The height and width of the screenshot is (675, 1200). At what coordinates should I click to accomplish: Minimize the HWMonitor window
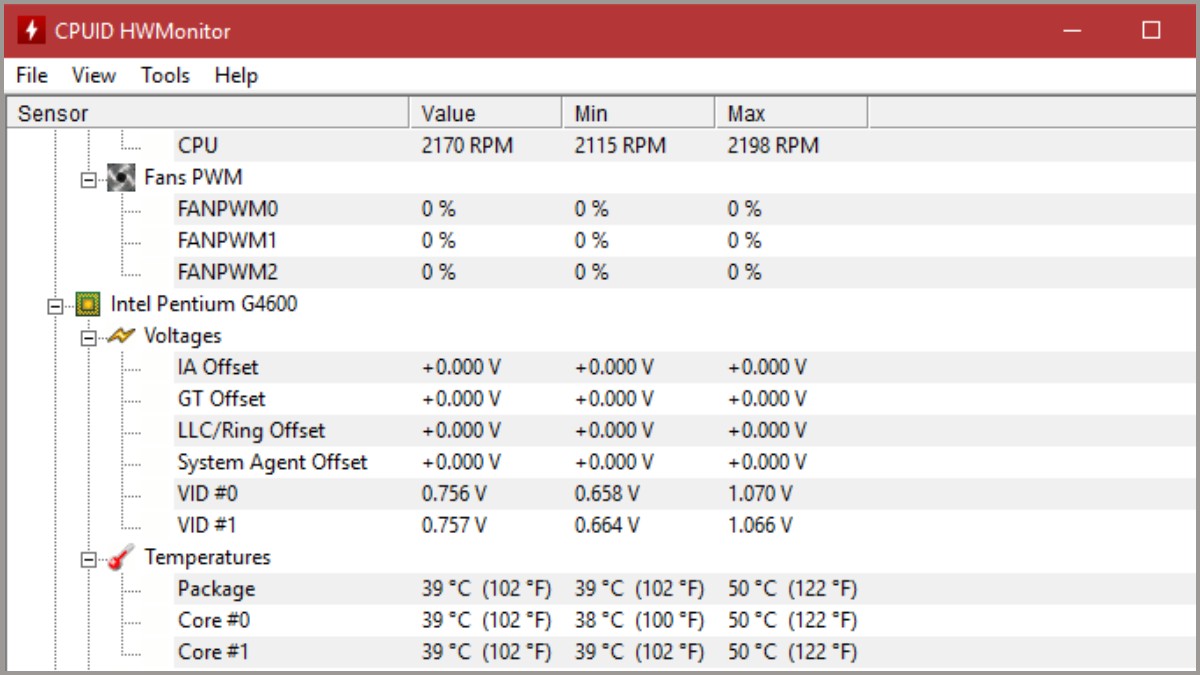point(1073,30)
